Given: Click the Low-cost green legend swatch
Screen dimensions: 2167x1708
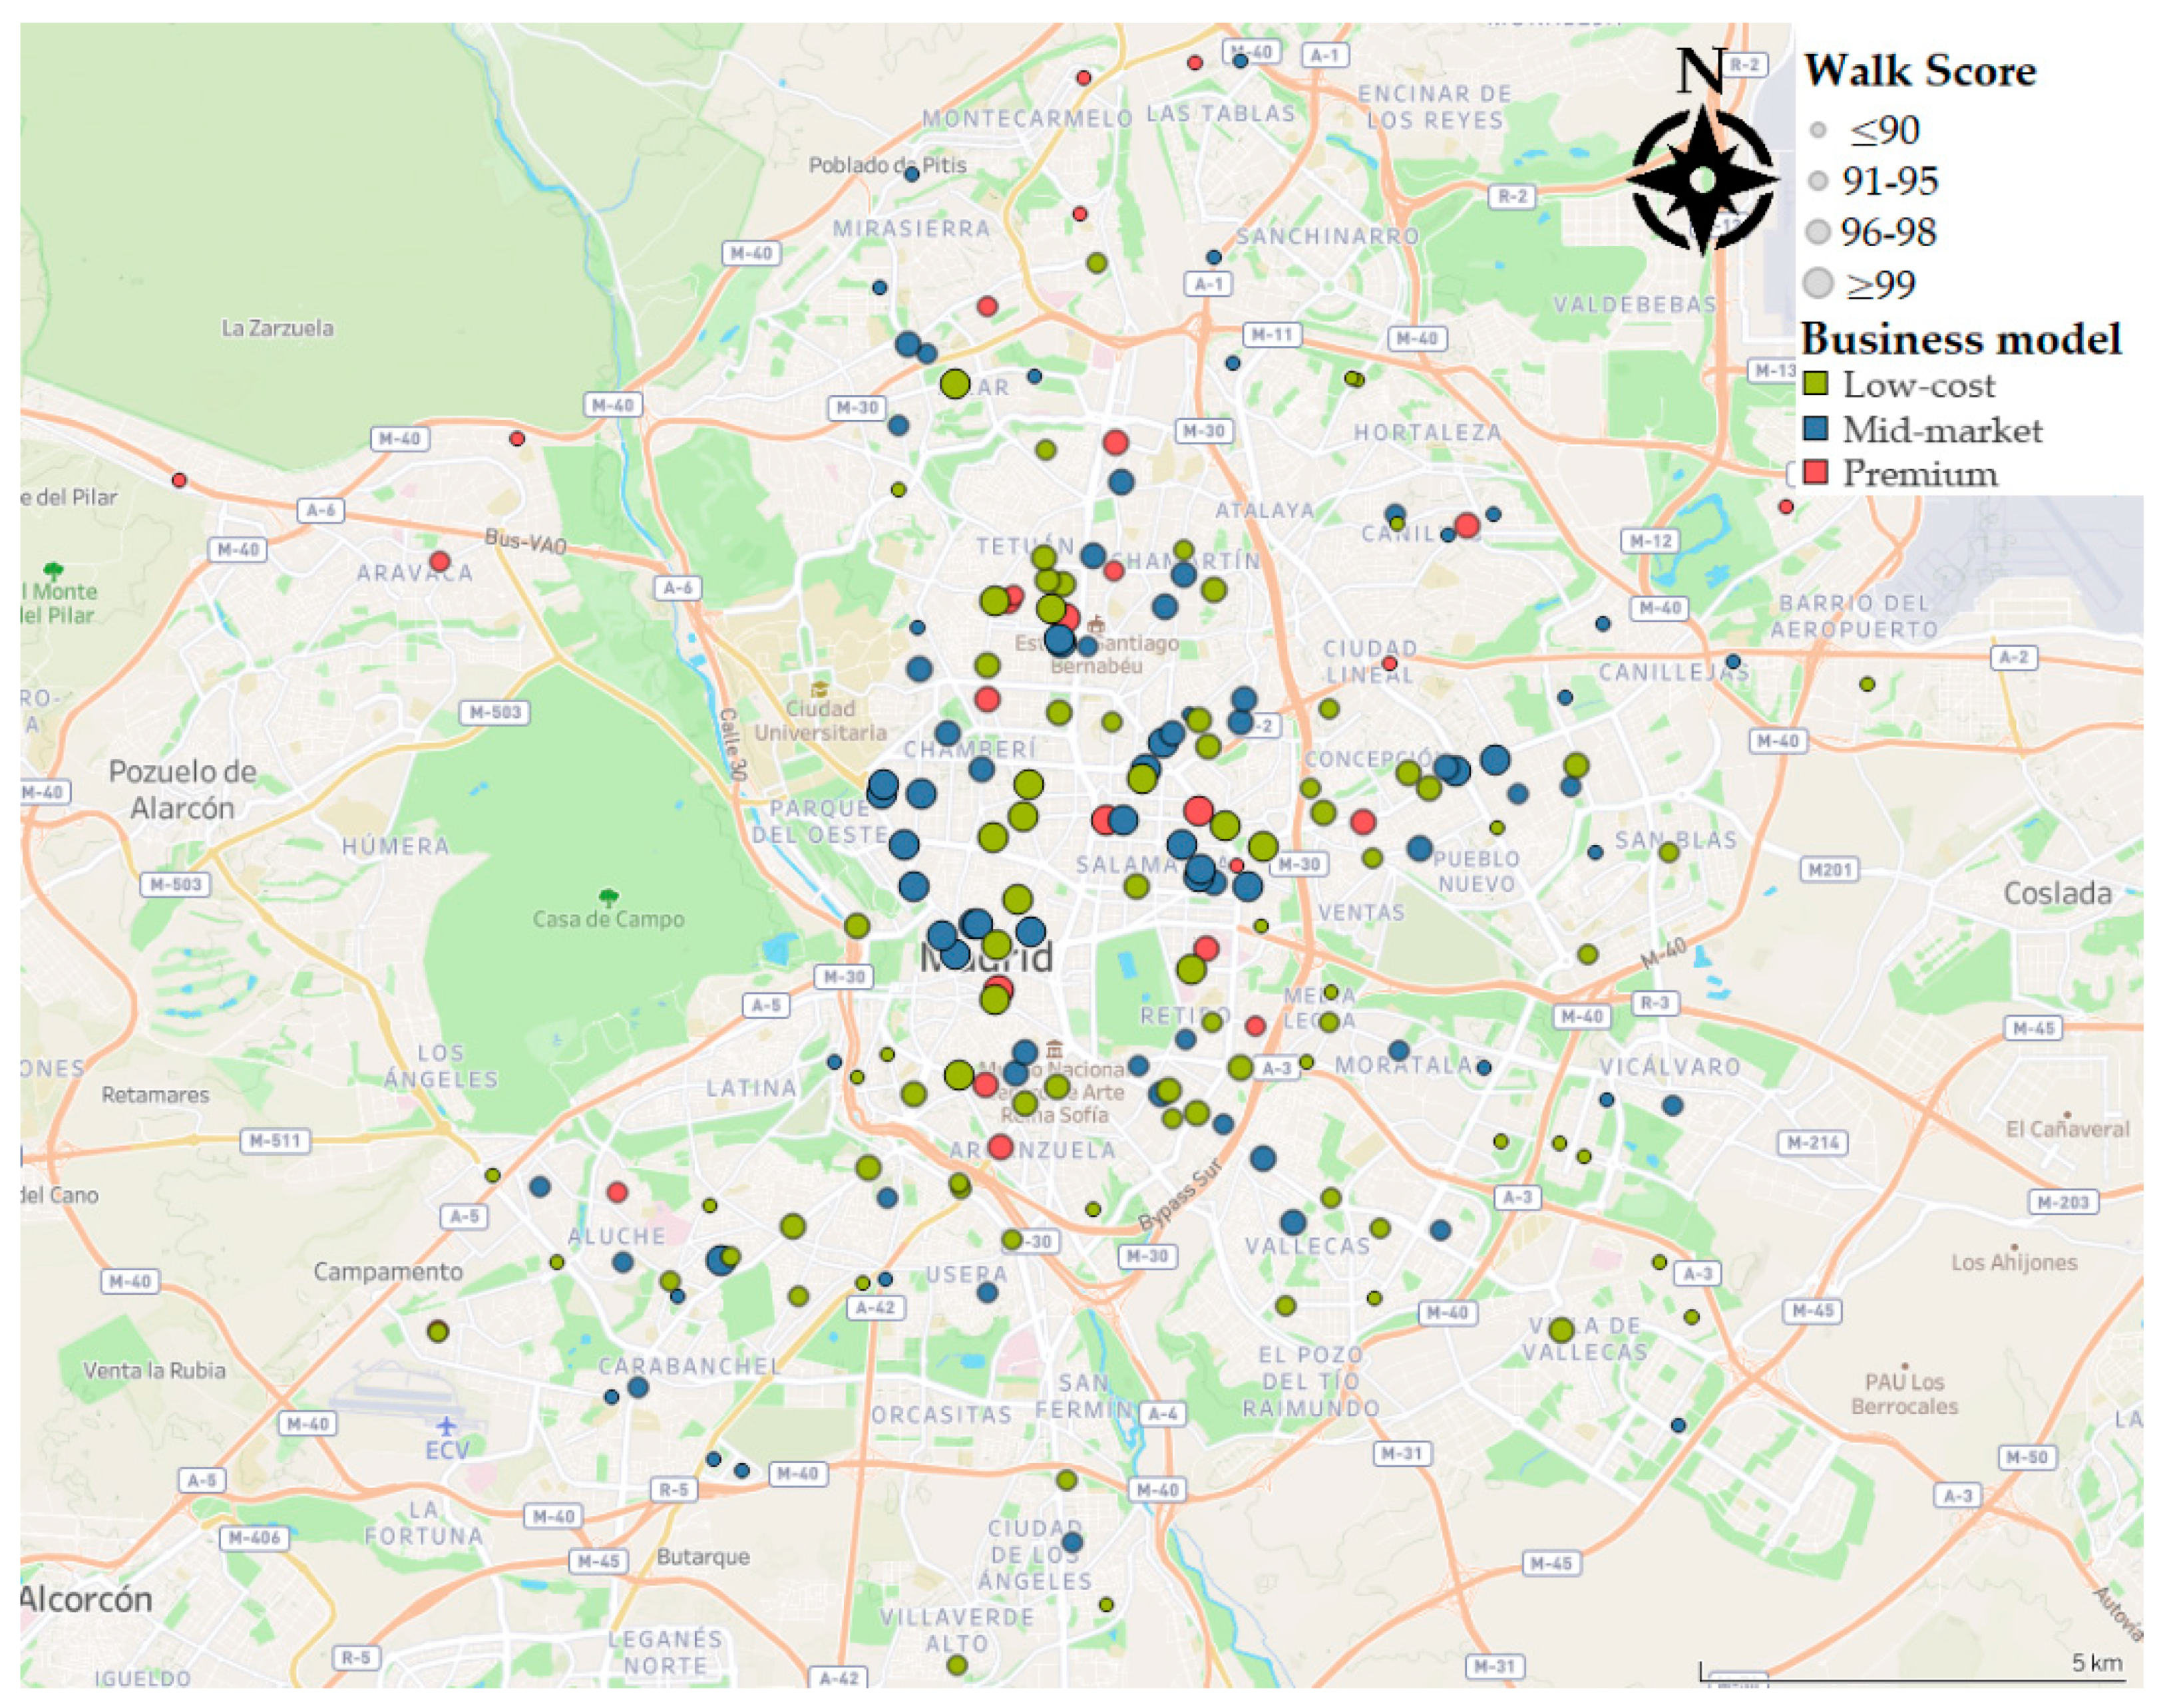Looking at the screenshot, I should pos(1816,384).
